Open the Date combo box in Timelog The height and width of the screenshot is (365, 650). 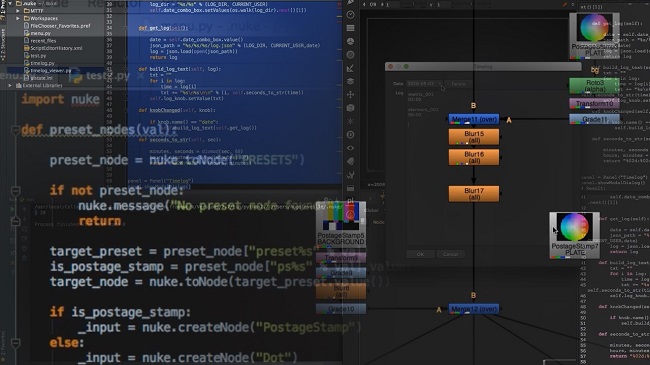[425, 84]
